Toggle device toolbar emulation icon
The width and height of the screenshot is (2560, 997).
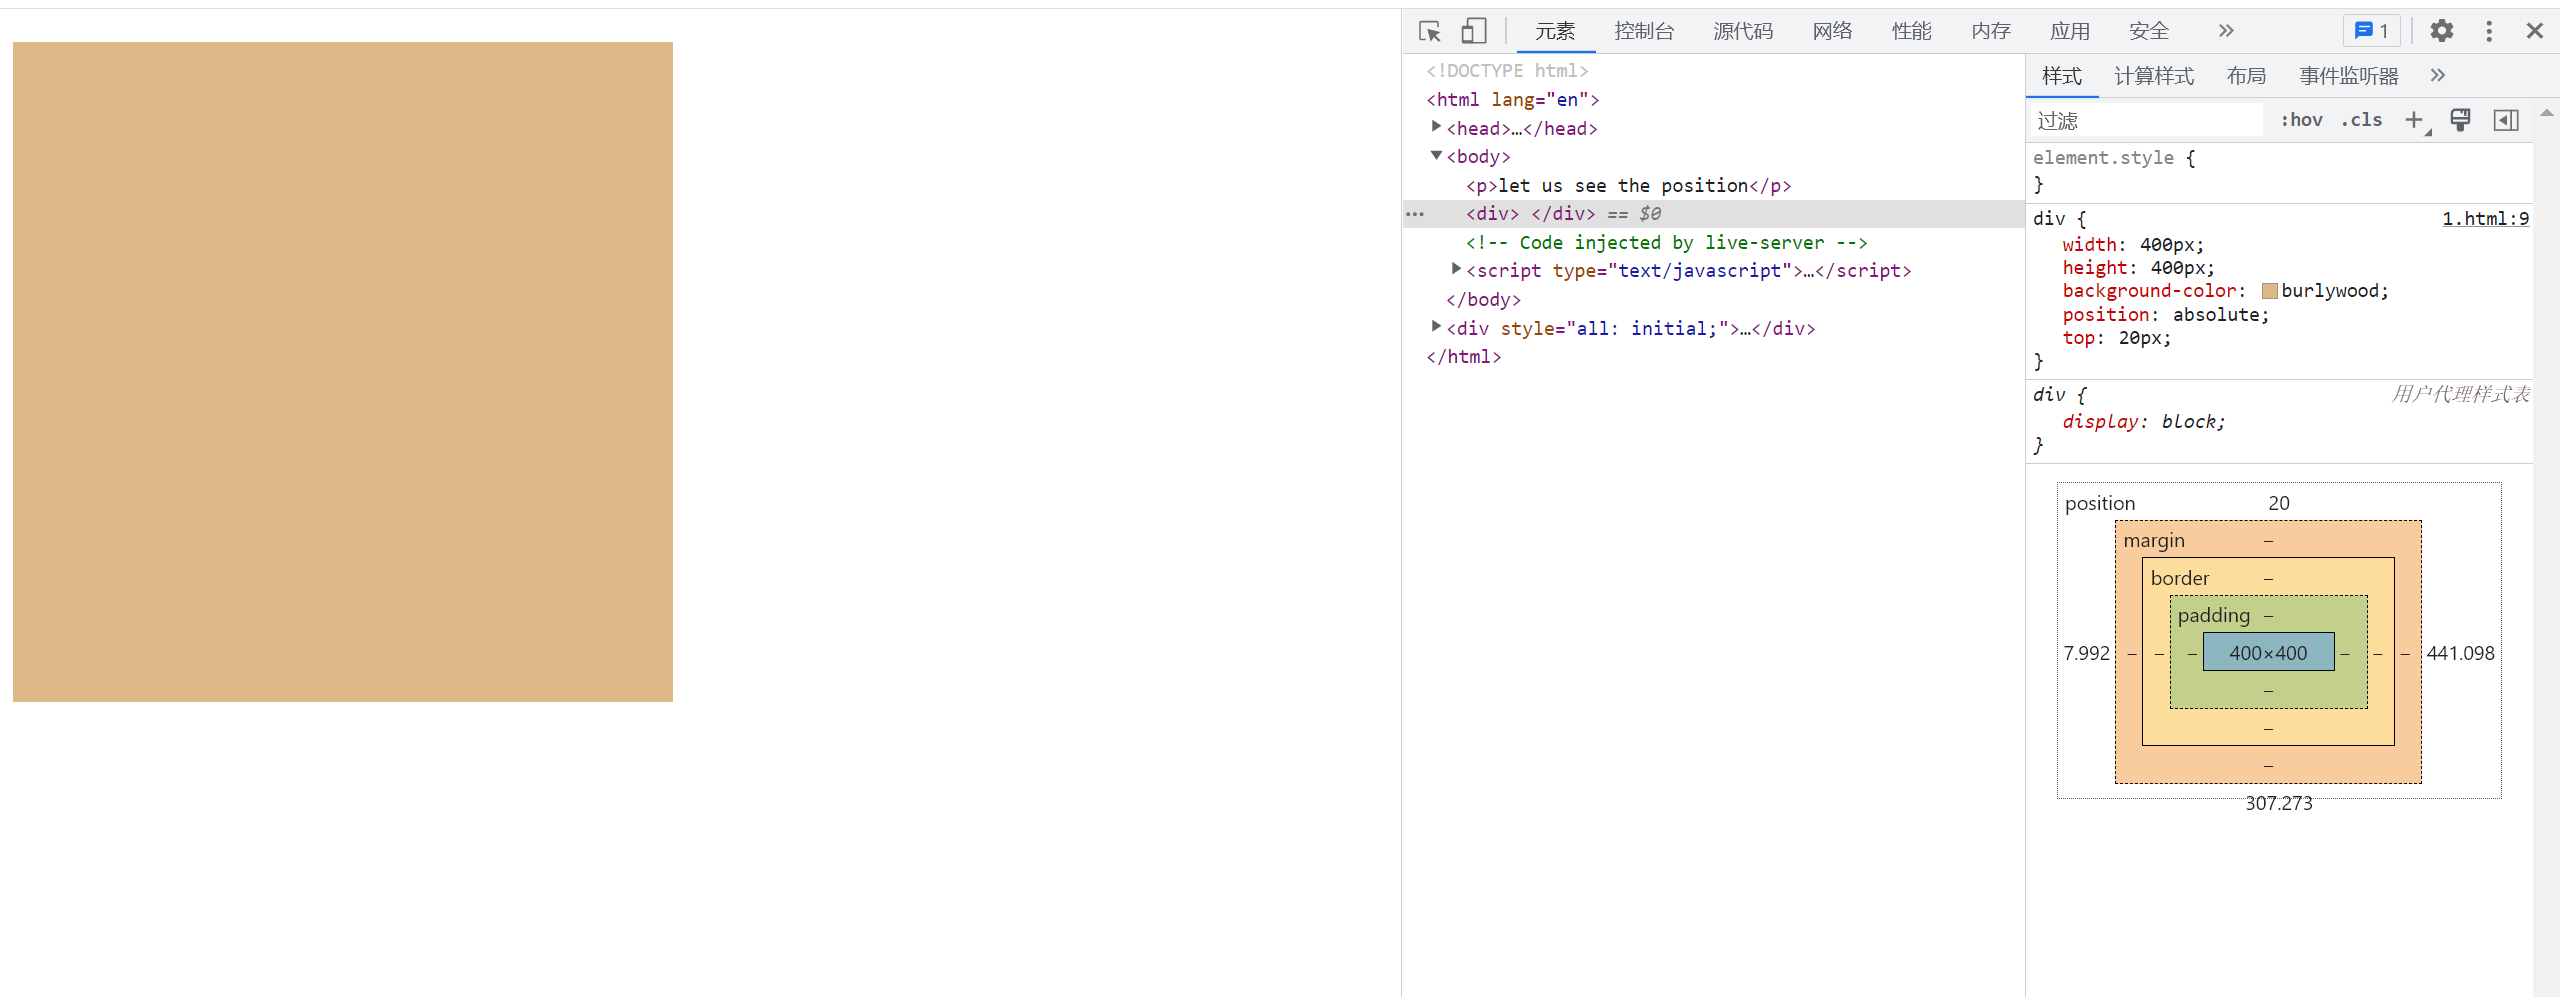pos(1474,31)
